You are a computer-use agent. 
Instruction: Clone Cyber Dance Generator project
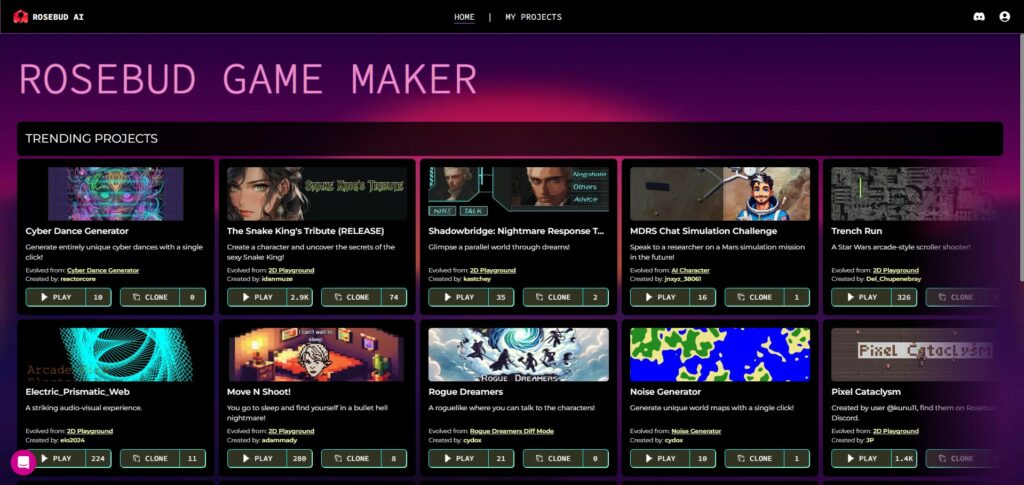(x=150, y=297)
